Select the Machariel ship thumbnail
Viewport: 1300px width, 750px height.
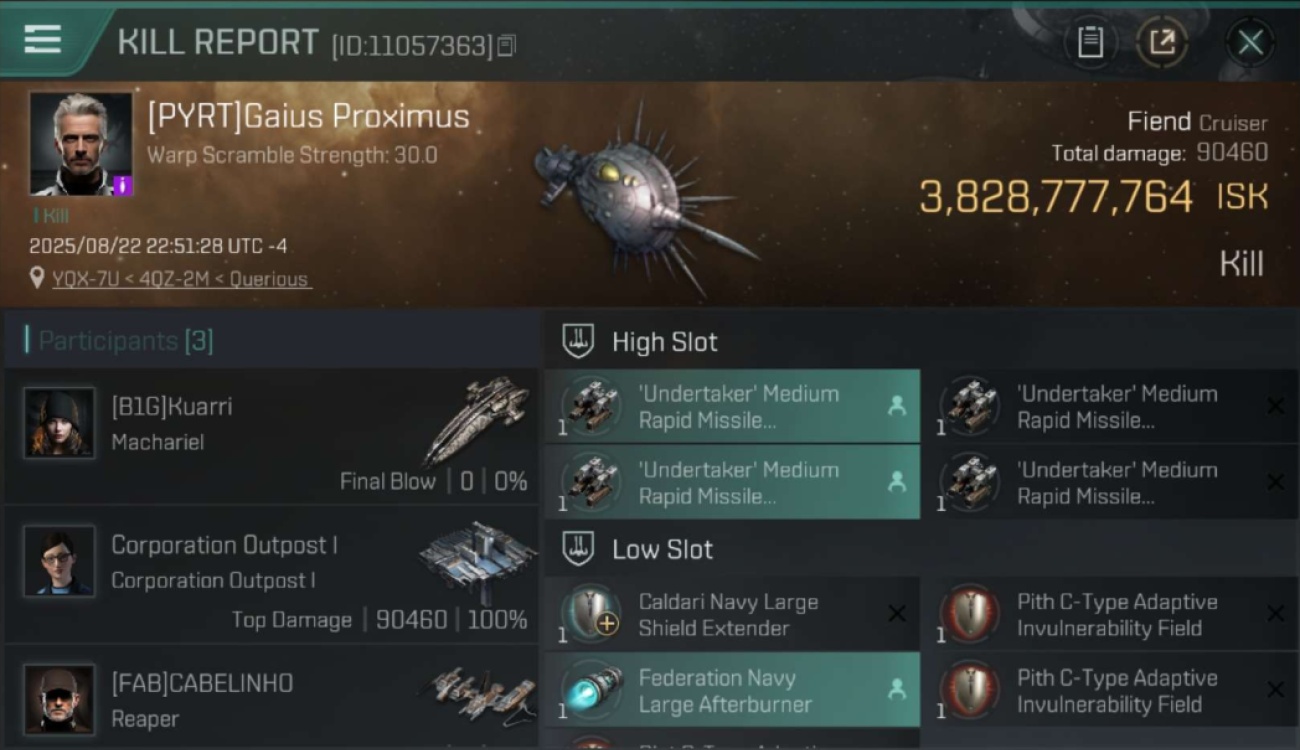(477, 420)
